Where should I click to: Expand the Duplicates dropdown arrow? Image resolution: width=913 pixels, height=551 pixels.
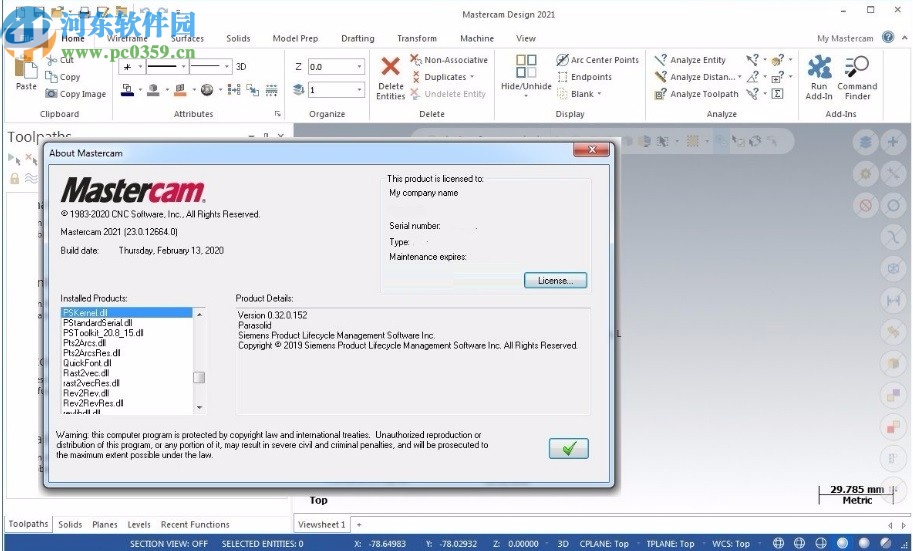(x=472, y=77)
